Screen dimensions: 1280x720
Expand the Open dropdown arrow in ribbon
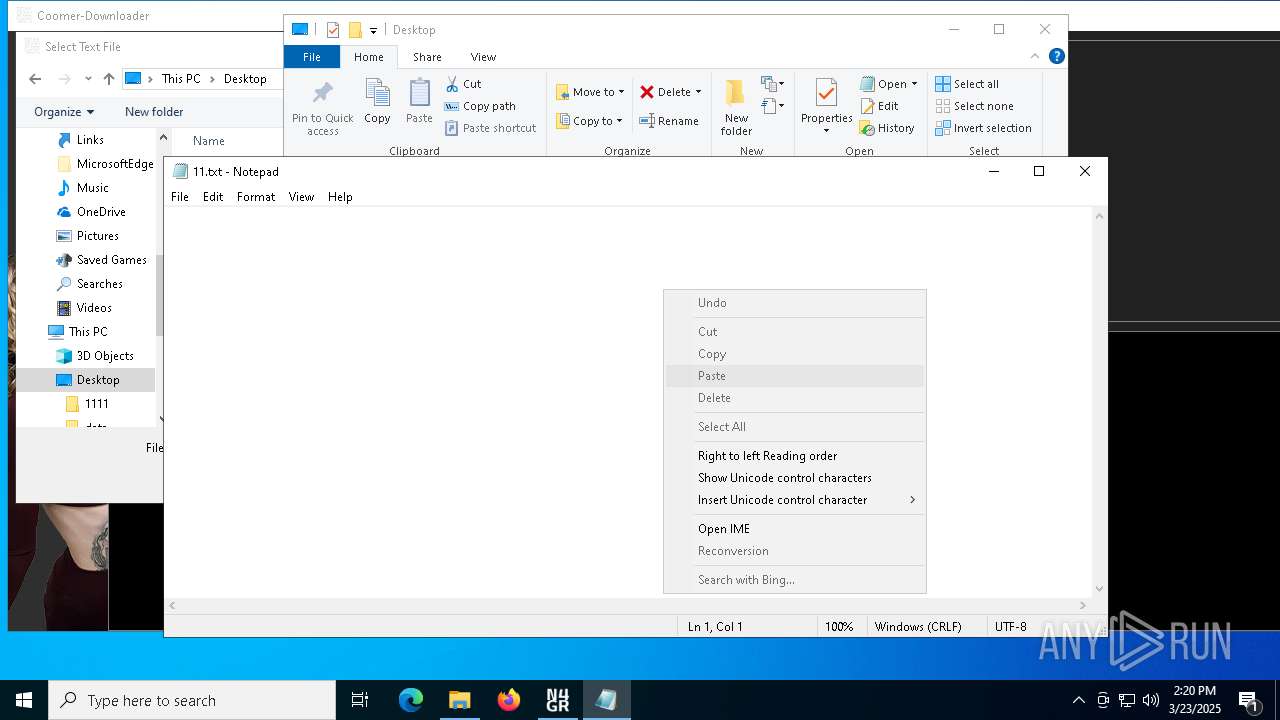pos(914,84)
